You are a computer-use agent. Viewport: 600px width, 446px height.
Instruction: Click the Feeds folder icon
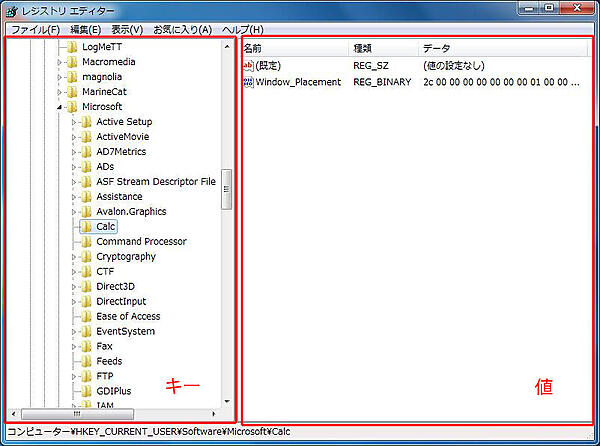click(x=86, y=361)
